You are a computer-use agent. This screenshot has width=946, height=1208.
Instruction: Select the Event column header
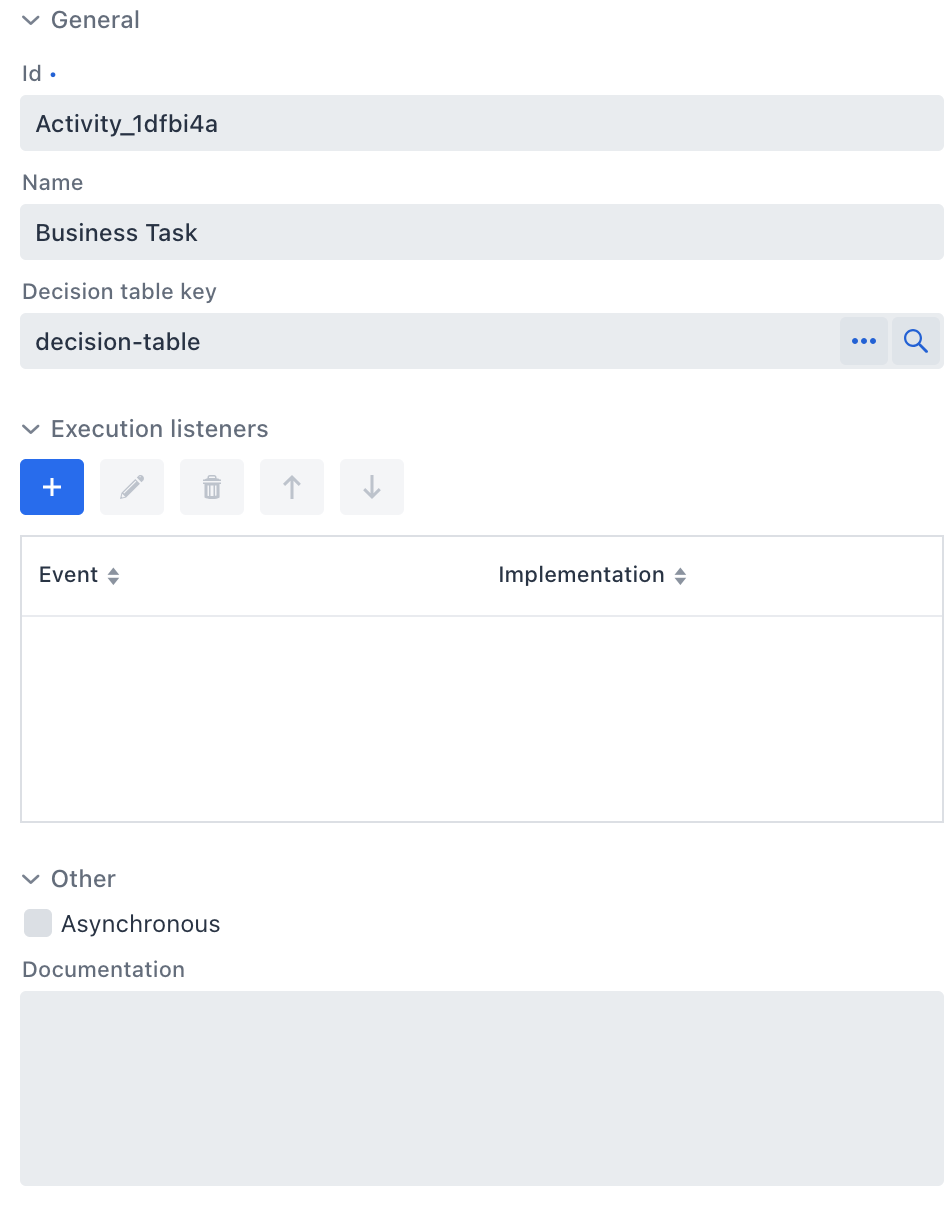[68, 575]
